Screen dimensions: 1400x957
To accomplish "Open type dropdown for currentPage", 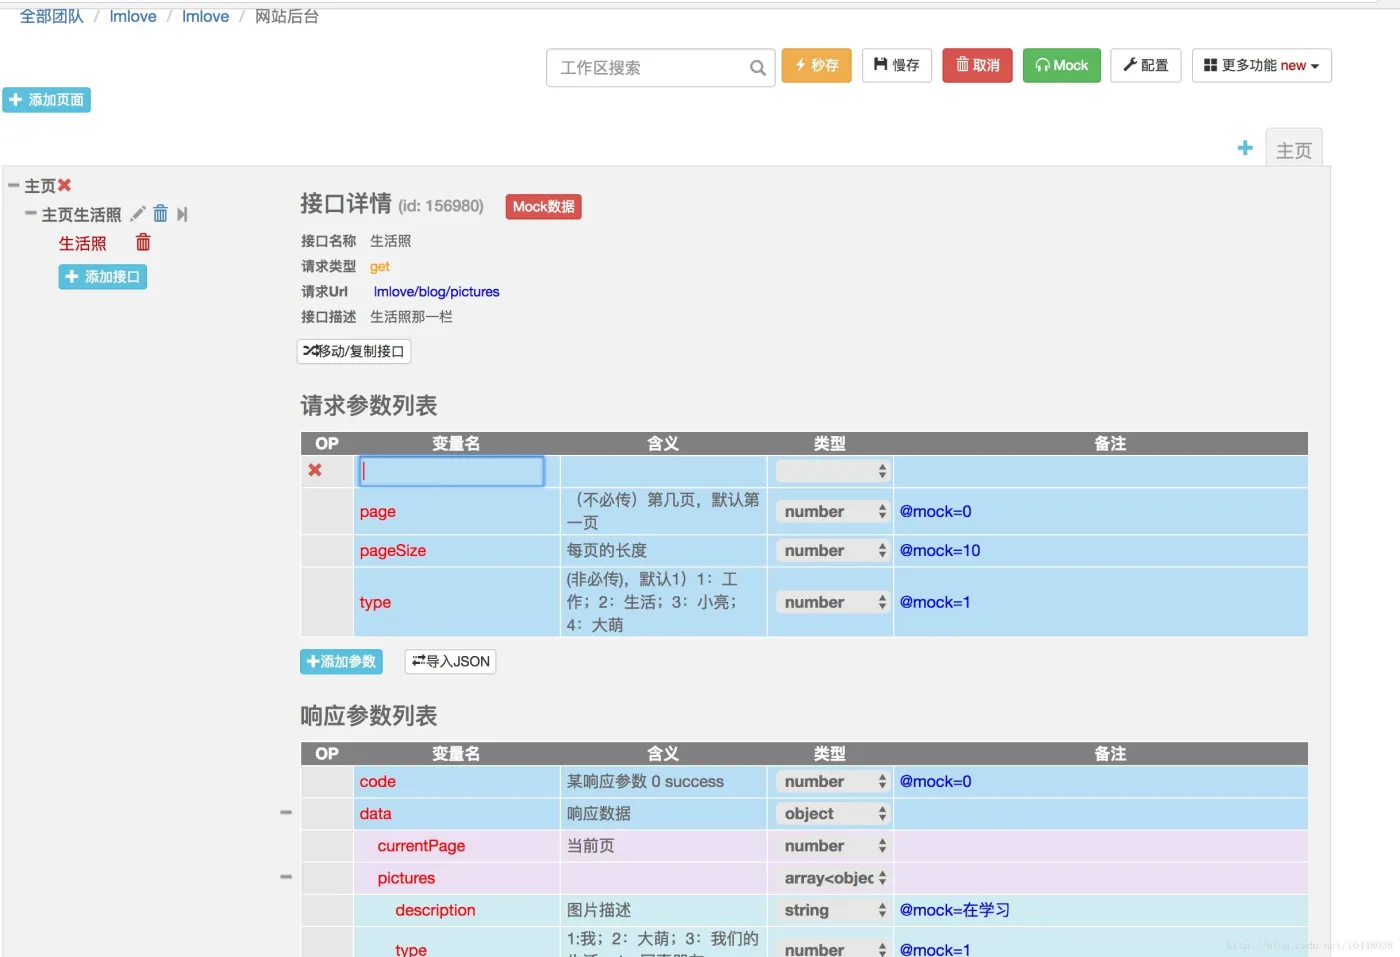I will point(832,845).
